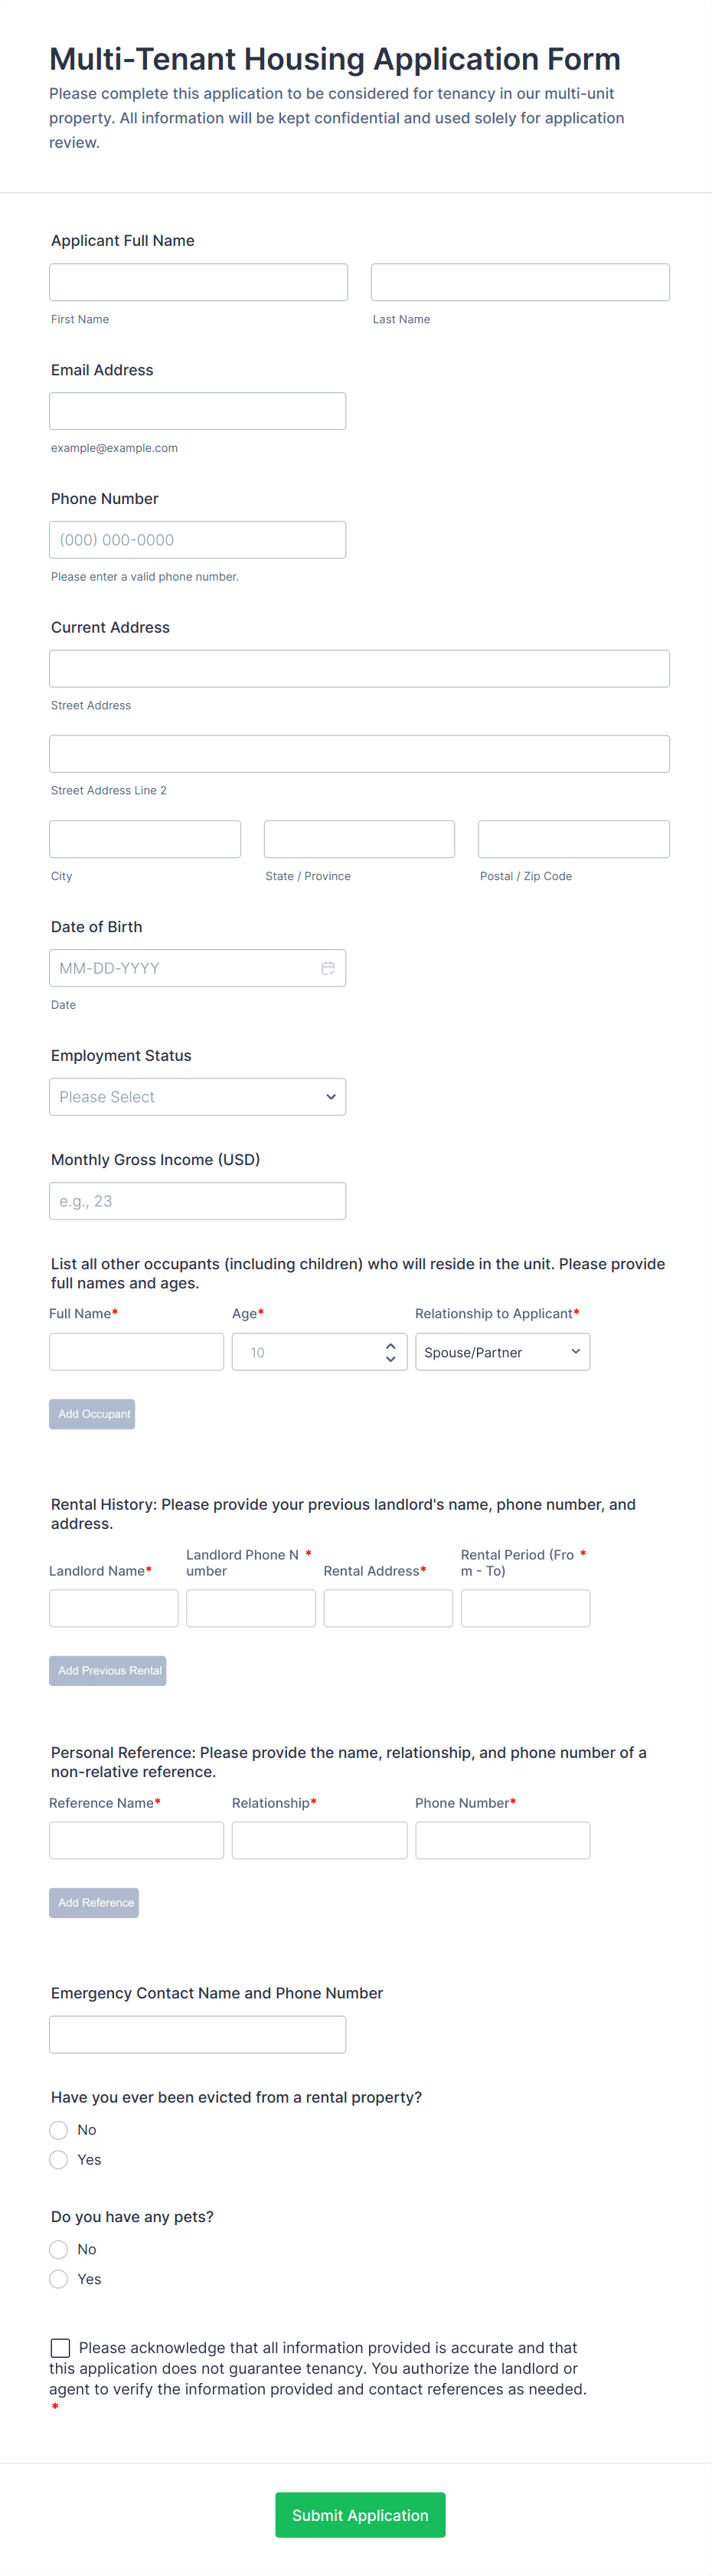Image resolution: width=712 pixels, height=2576 pixels.
Task: Increase the occupant Age value
Action: click(x=390, y=1346)
